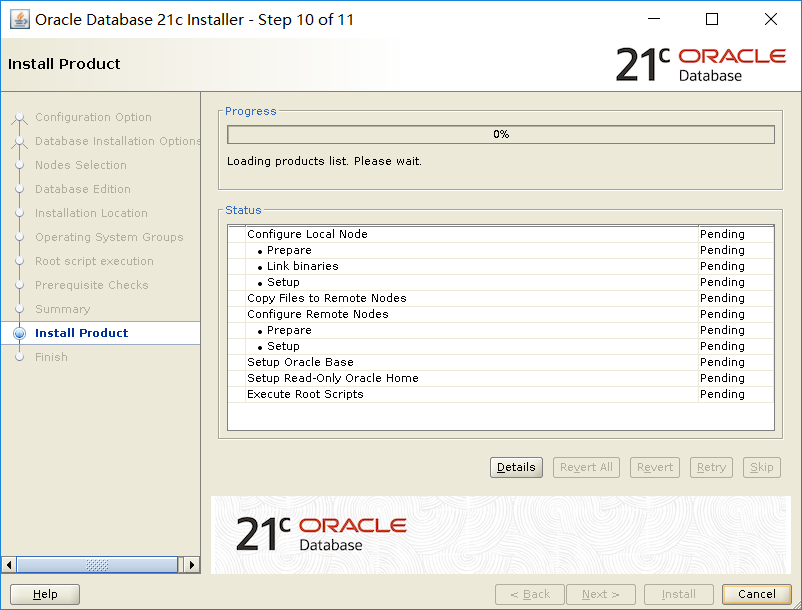Click the Install button
This screenshot has height=610, width=802.
click(679, 594)
